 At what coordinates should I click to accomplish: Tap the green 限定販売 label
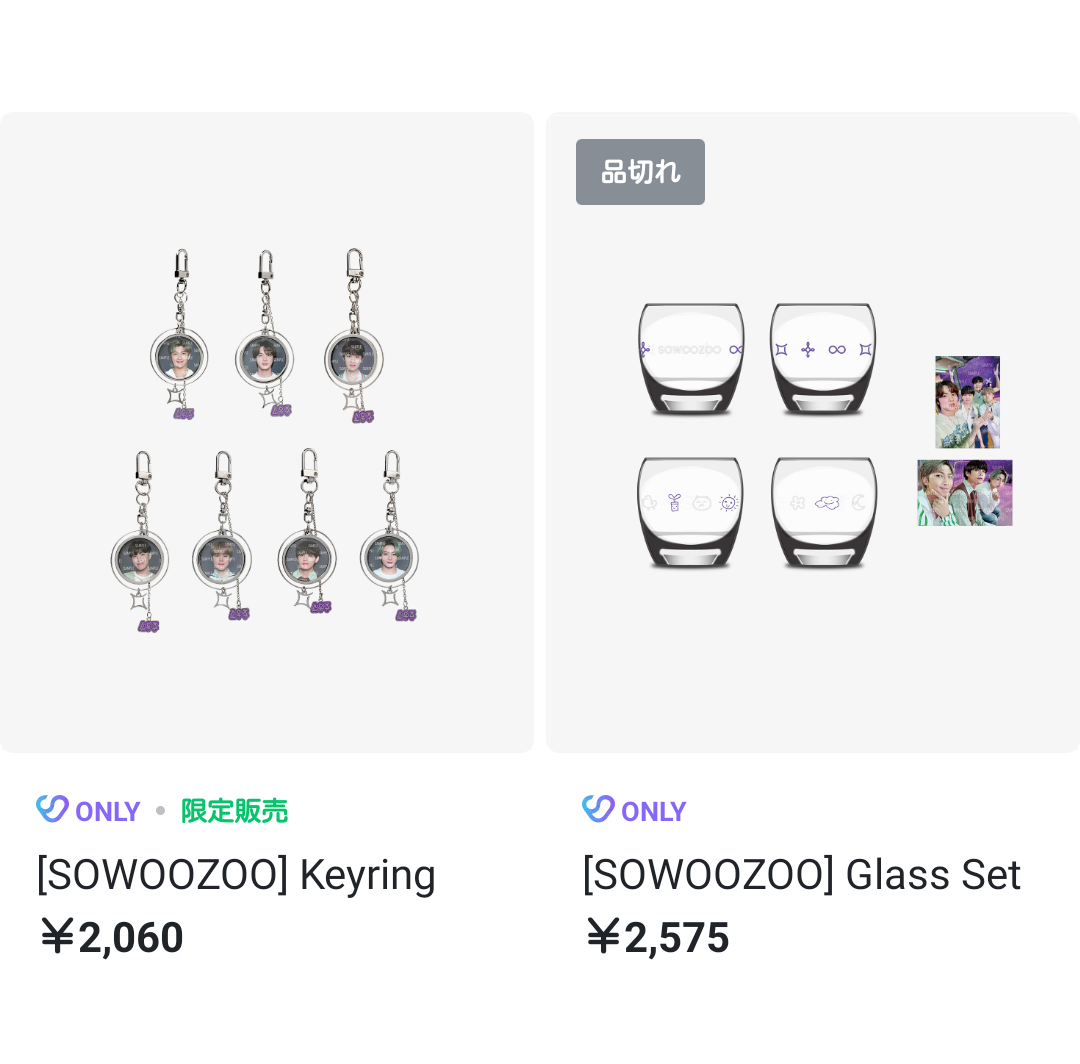(234, 811)
